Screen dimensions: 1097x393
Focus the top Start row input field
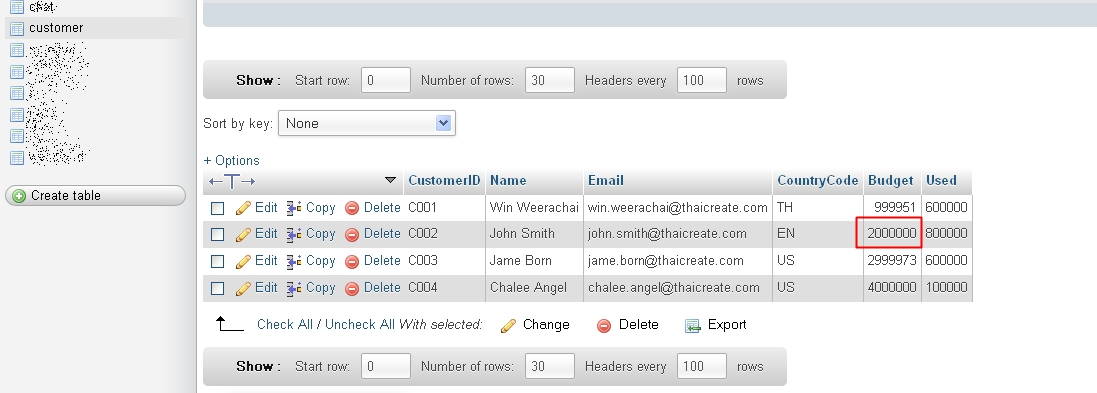coord(385,80)
